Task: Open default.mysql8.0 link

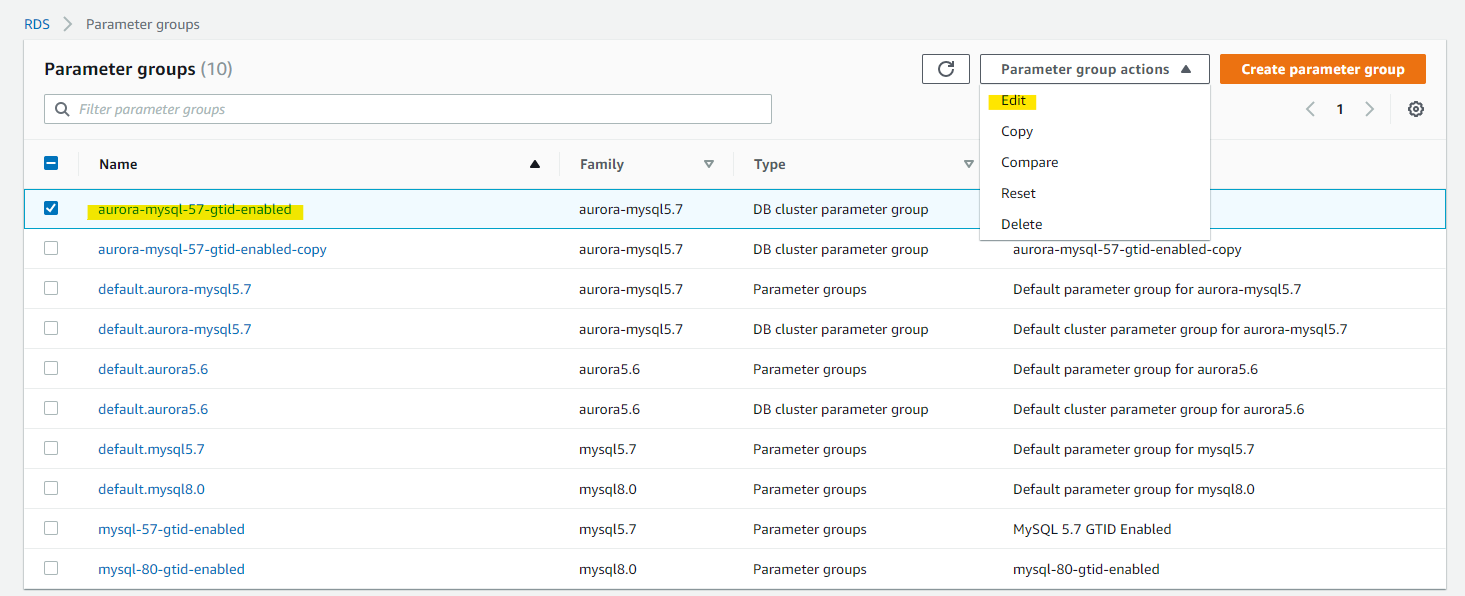Action: coord(151,489)
